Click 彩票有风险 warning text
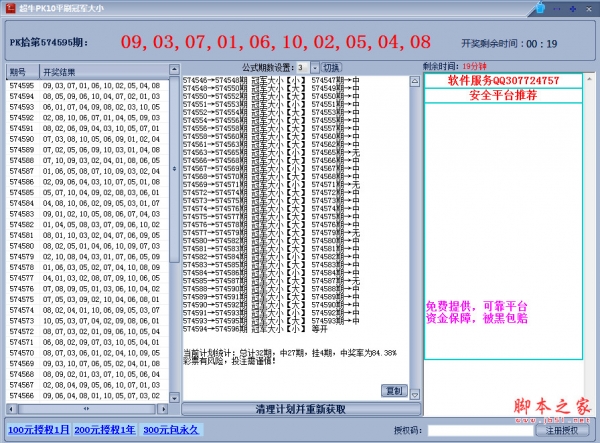Viewport: 600px width, 443px height. click(x=229, y=361)
